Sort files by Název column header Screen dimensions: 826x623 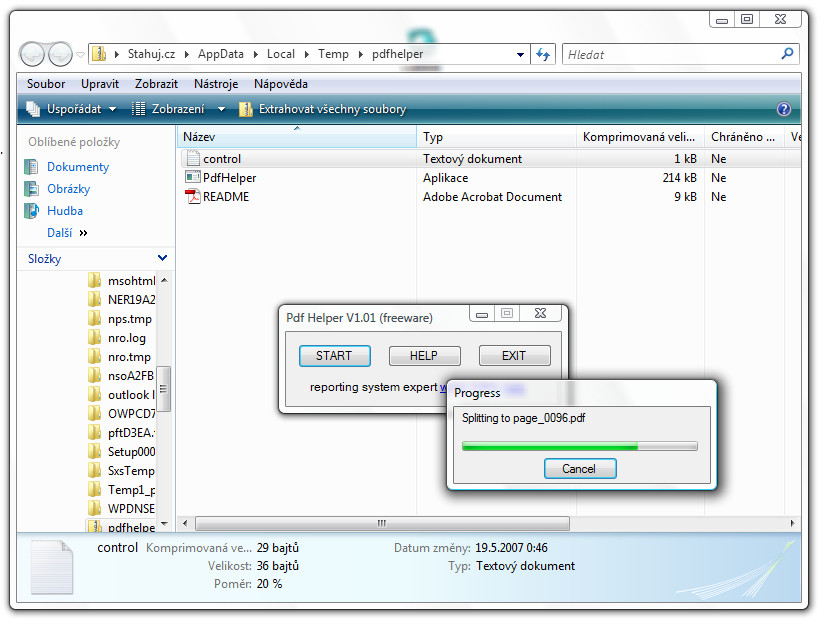[297, 137]
